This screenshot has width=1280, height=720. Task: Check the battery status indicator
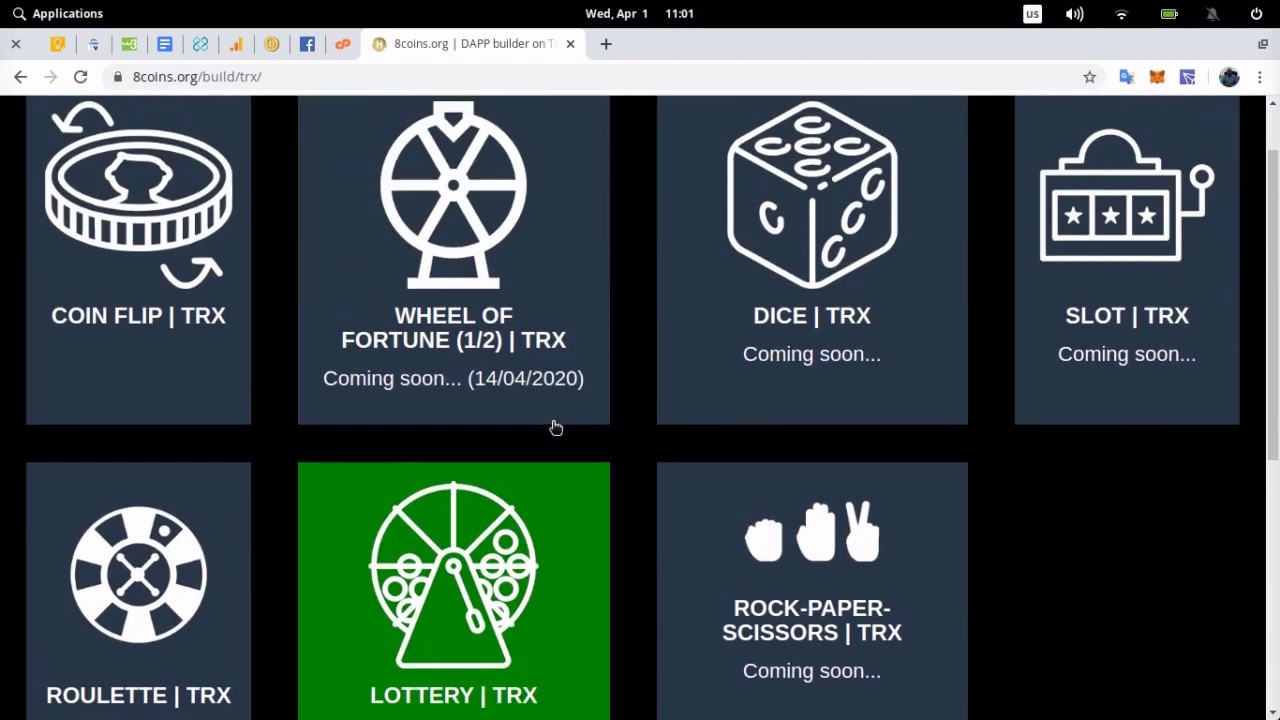pos(1168,13)
